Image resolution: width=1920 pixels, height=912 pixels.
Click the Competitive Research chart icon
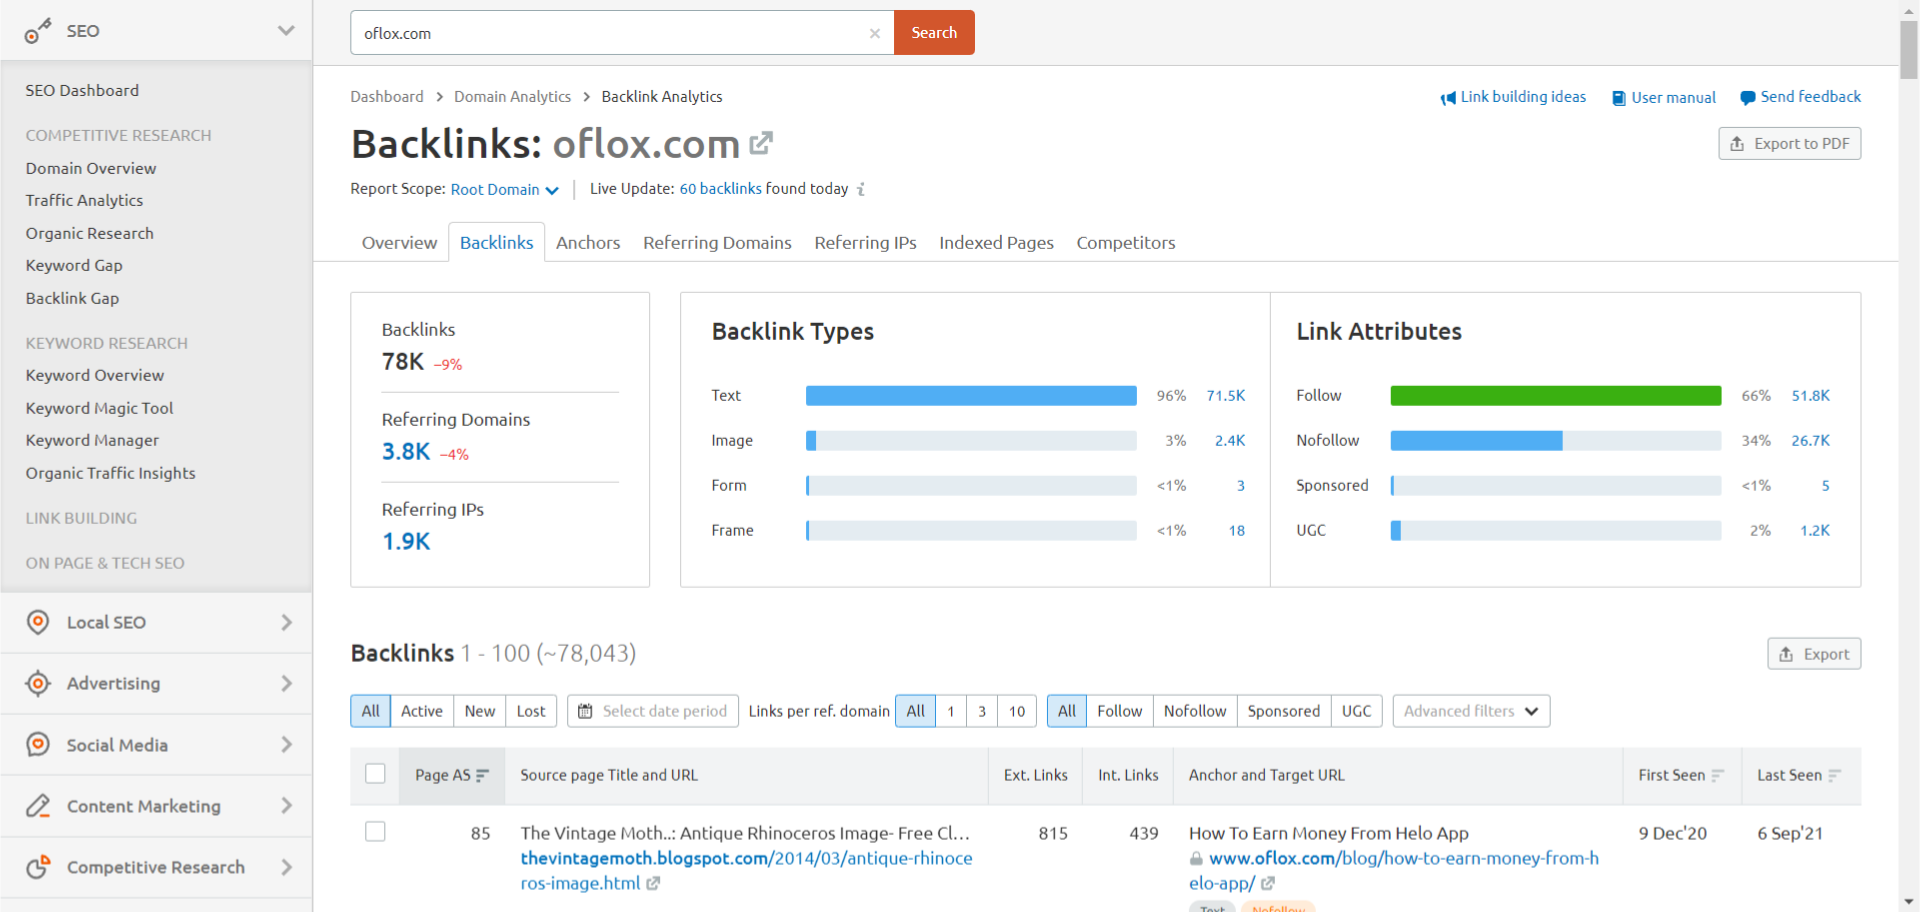point(37,866)
